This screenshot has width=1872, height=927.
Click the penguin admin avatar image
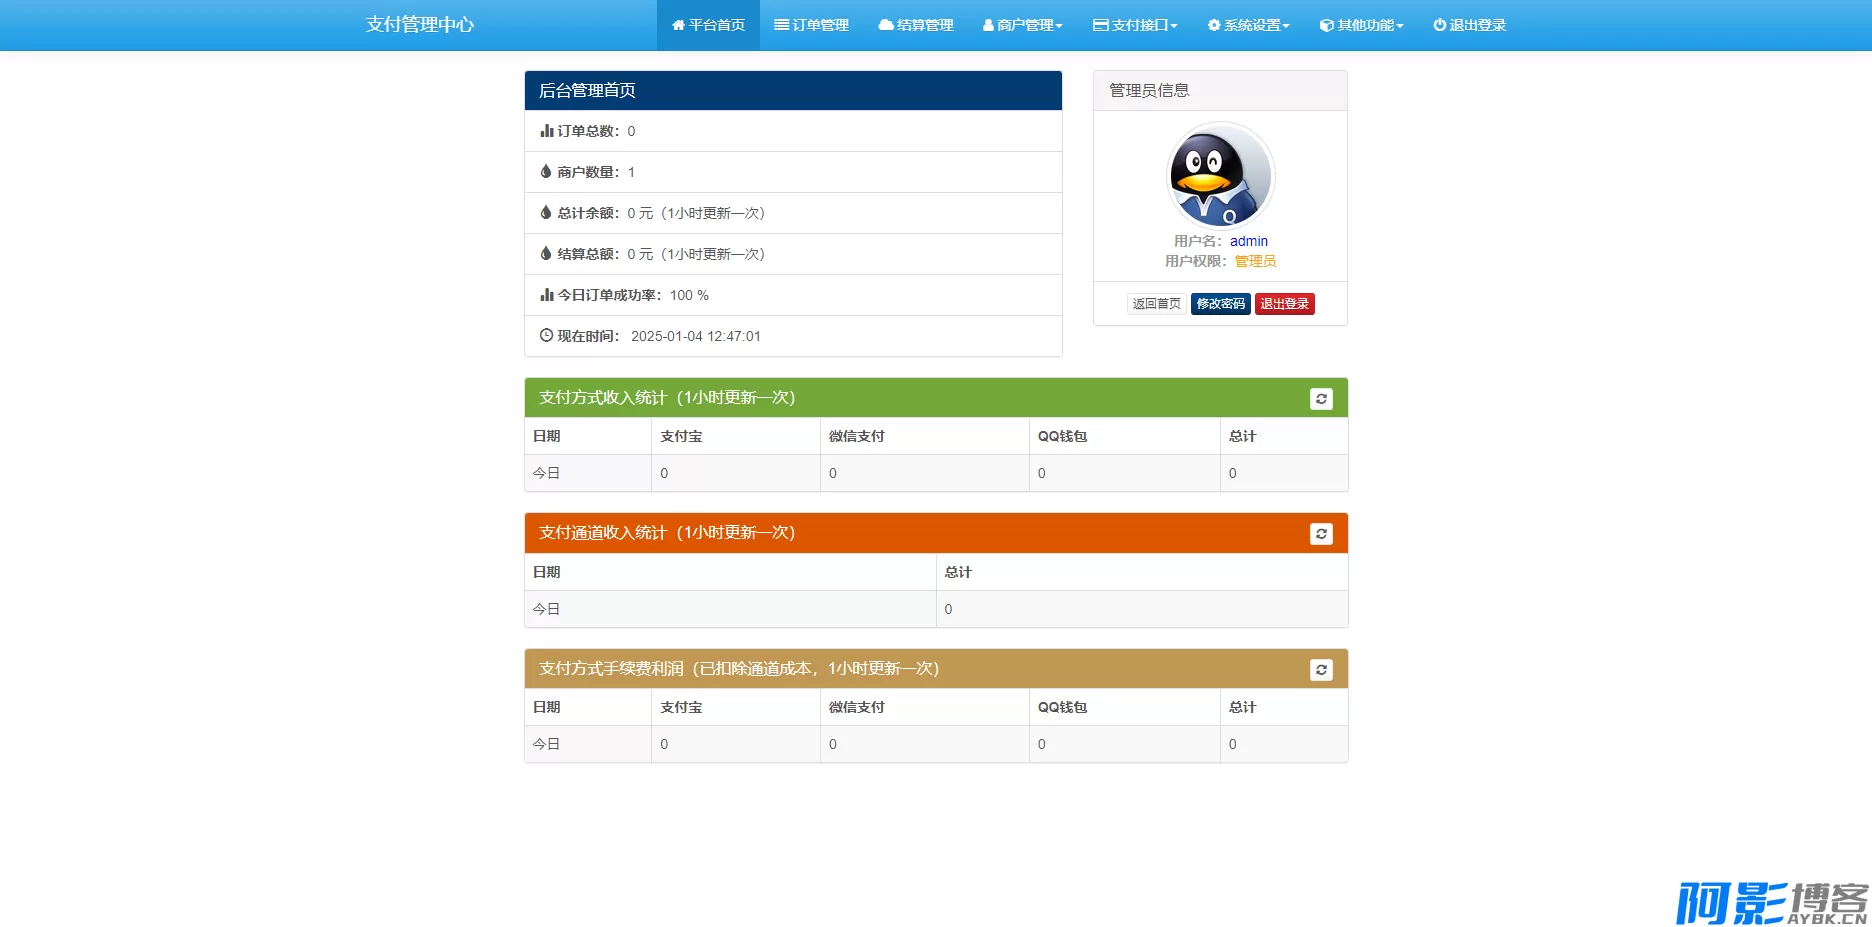[1220, 176]
